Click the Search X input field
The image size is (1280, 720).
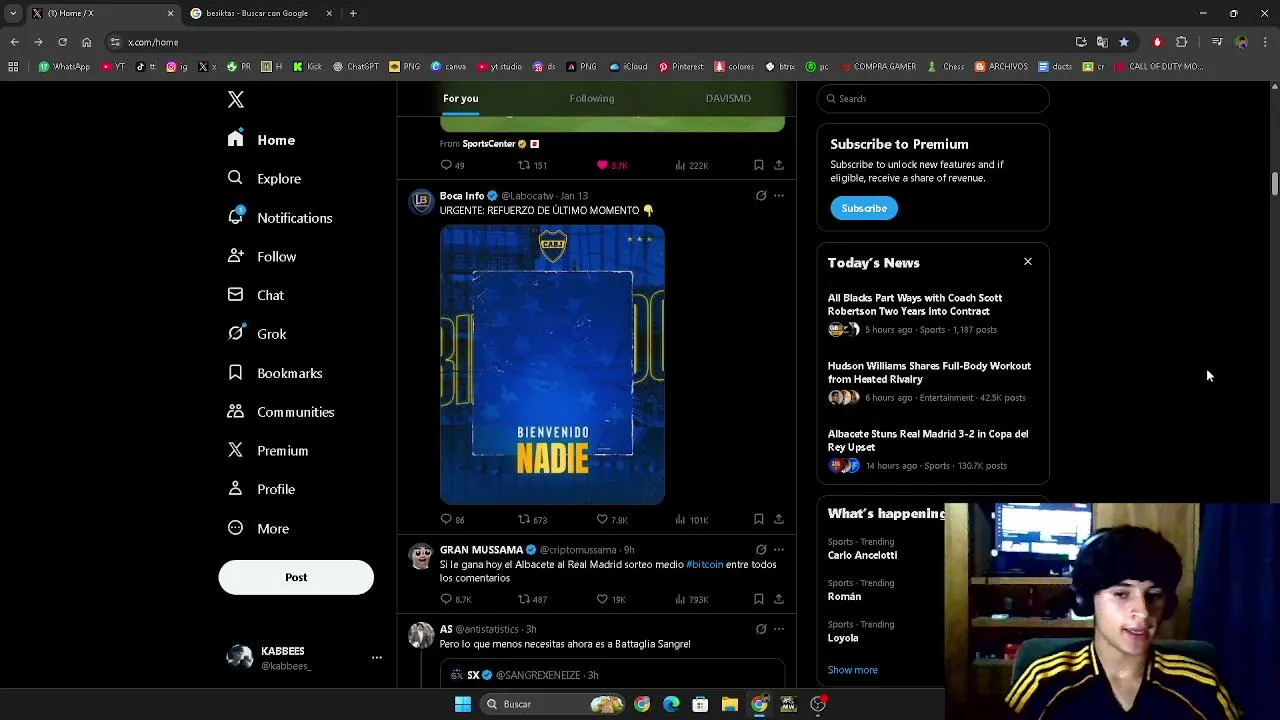point(933,98)
